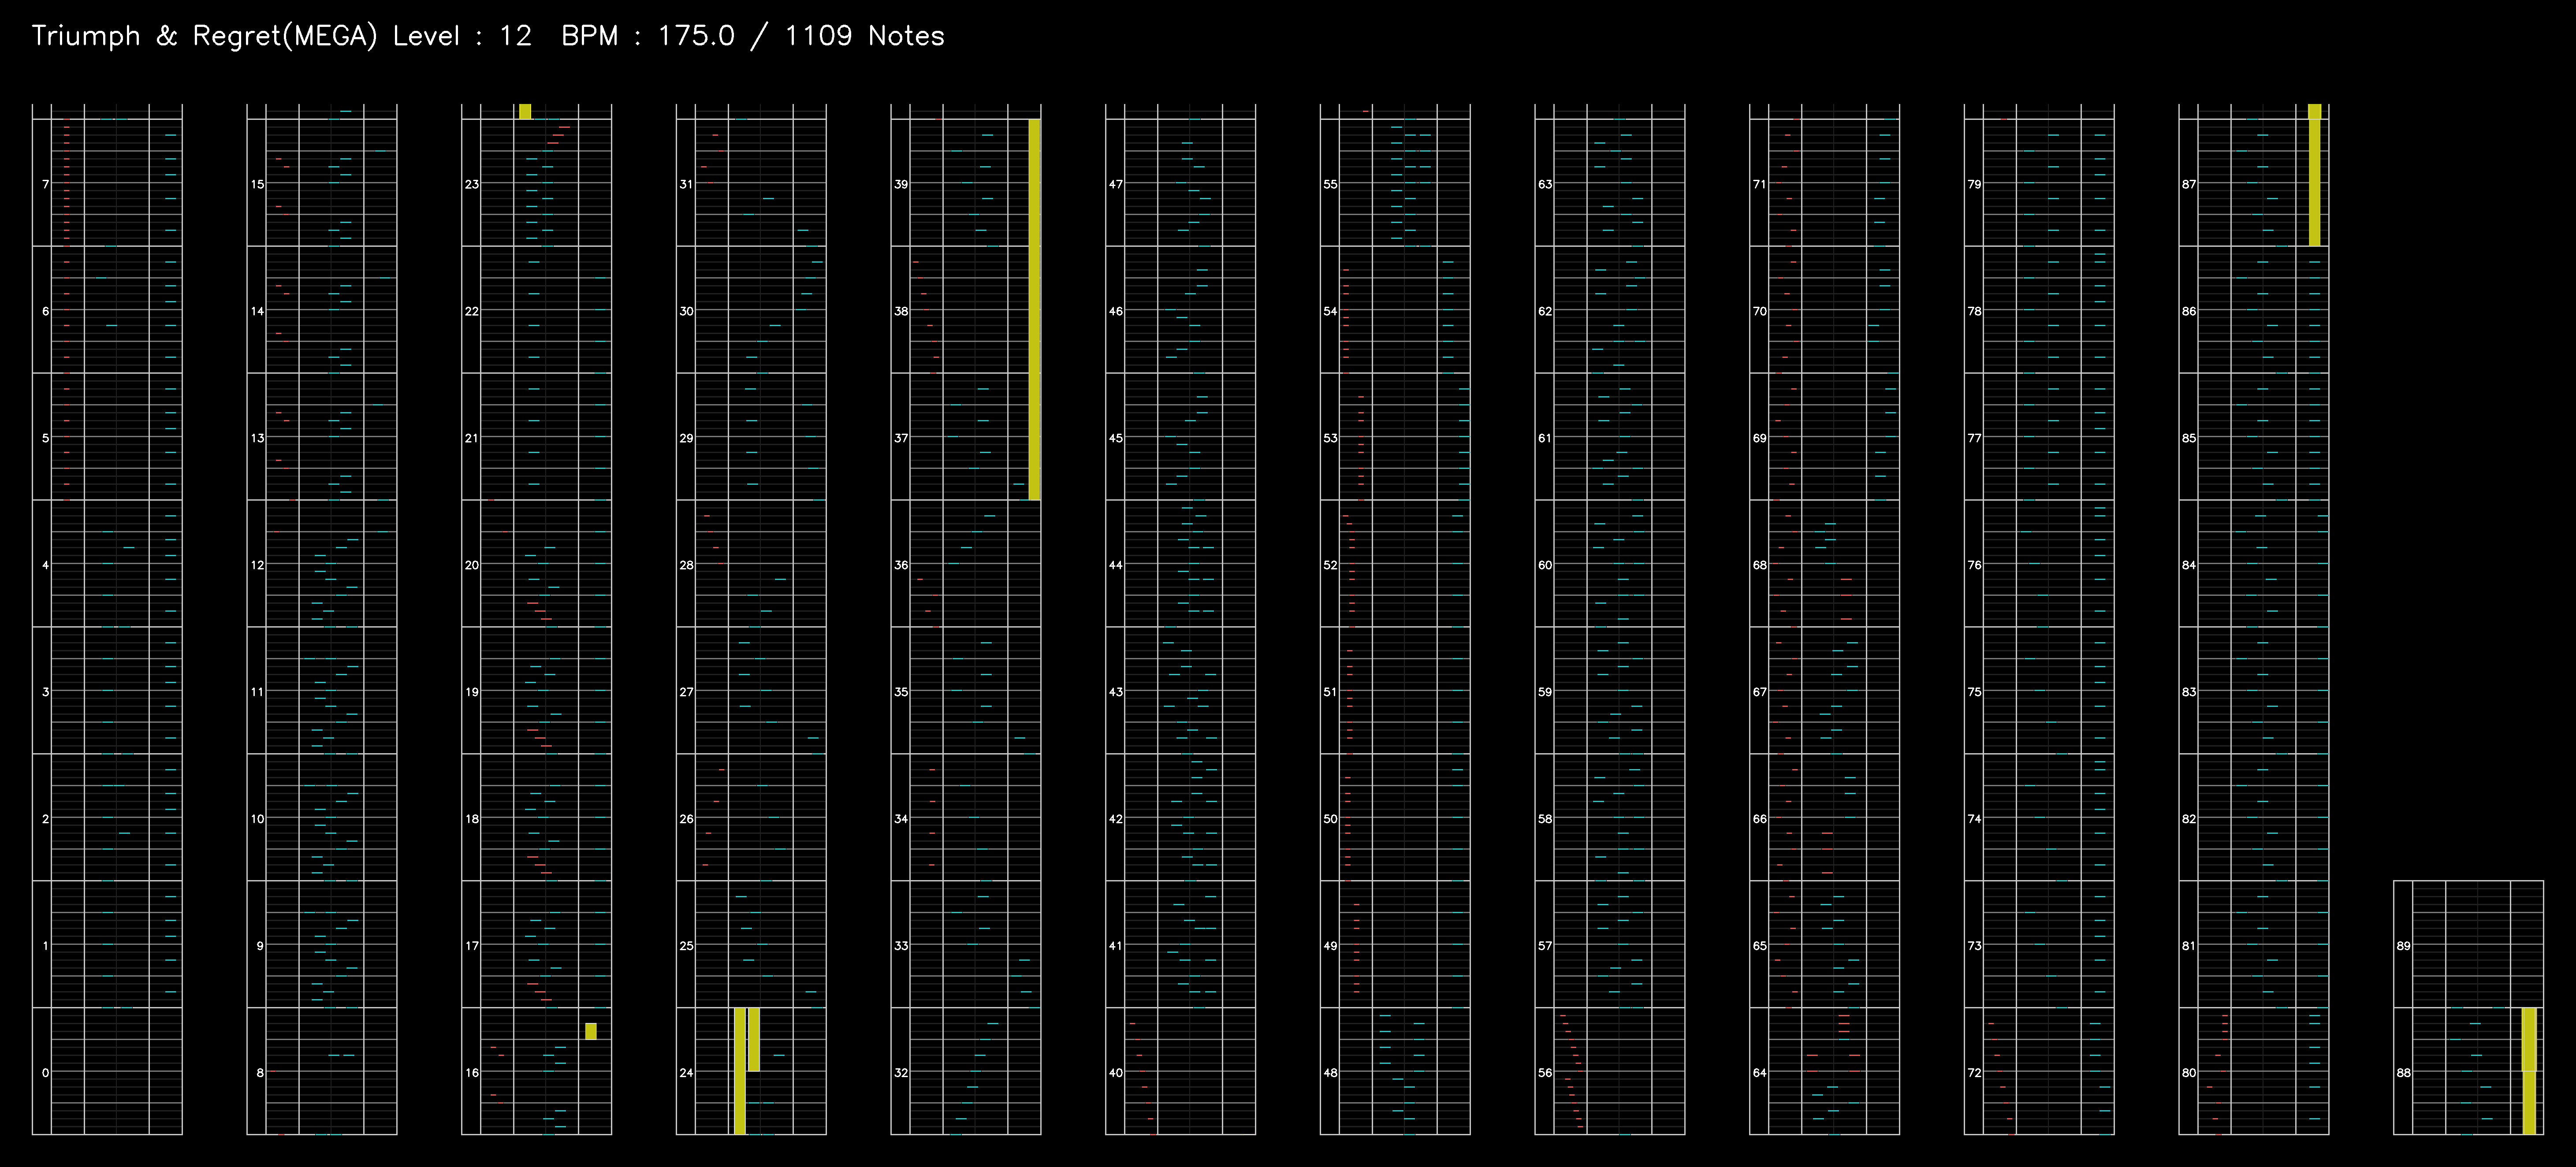Select measure number 82 label
This screenshot has width=2576, height=1167.
point(2189,819)
